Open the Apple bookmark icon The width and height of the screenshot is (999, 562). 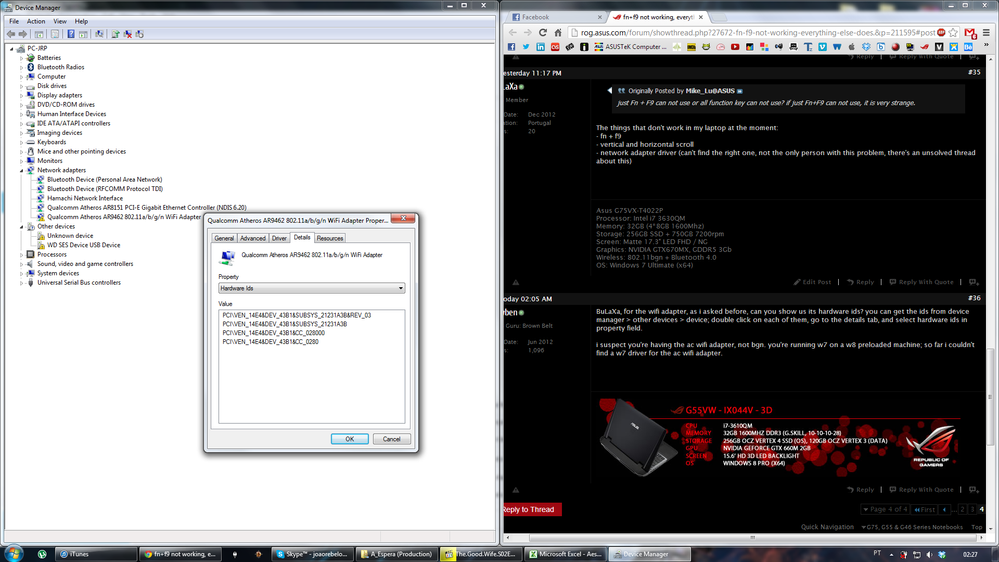point(851,47)
